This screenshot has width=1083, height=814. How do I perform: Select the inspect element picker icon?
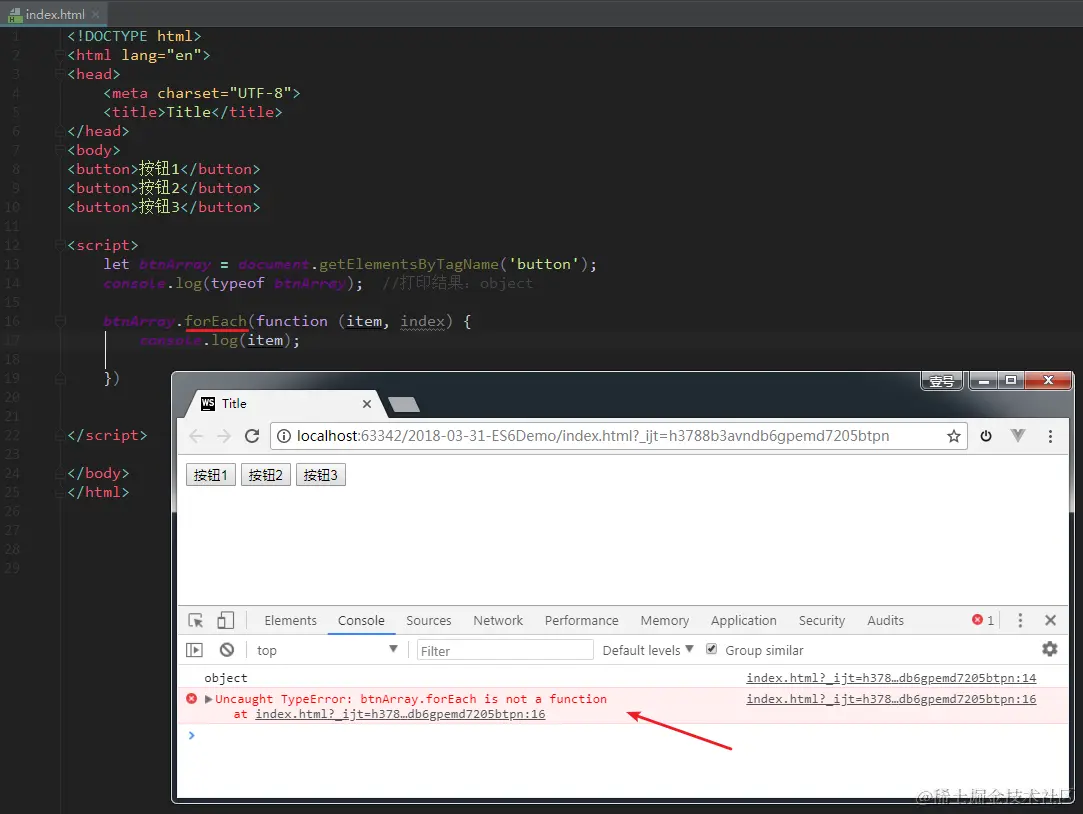tap(195, 621)
